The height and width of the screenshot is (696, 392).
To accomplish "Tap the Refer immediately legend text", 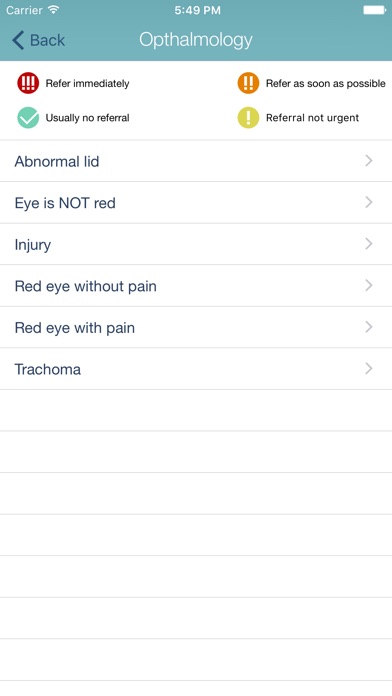I will tap(87, 83).
